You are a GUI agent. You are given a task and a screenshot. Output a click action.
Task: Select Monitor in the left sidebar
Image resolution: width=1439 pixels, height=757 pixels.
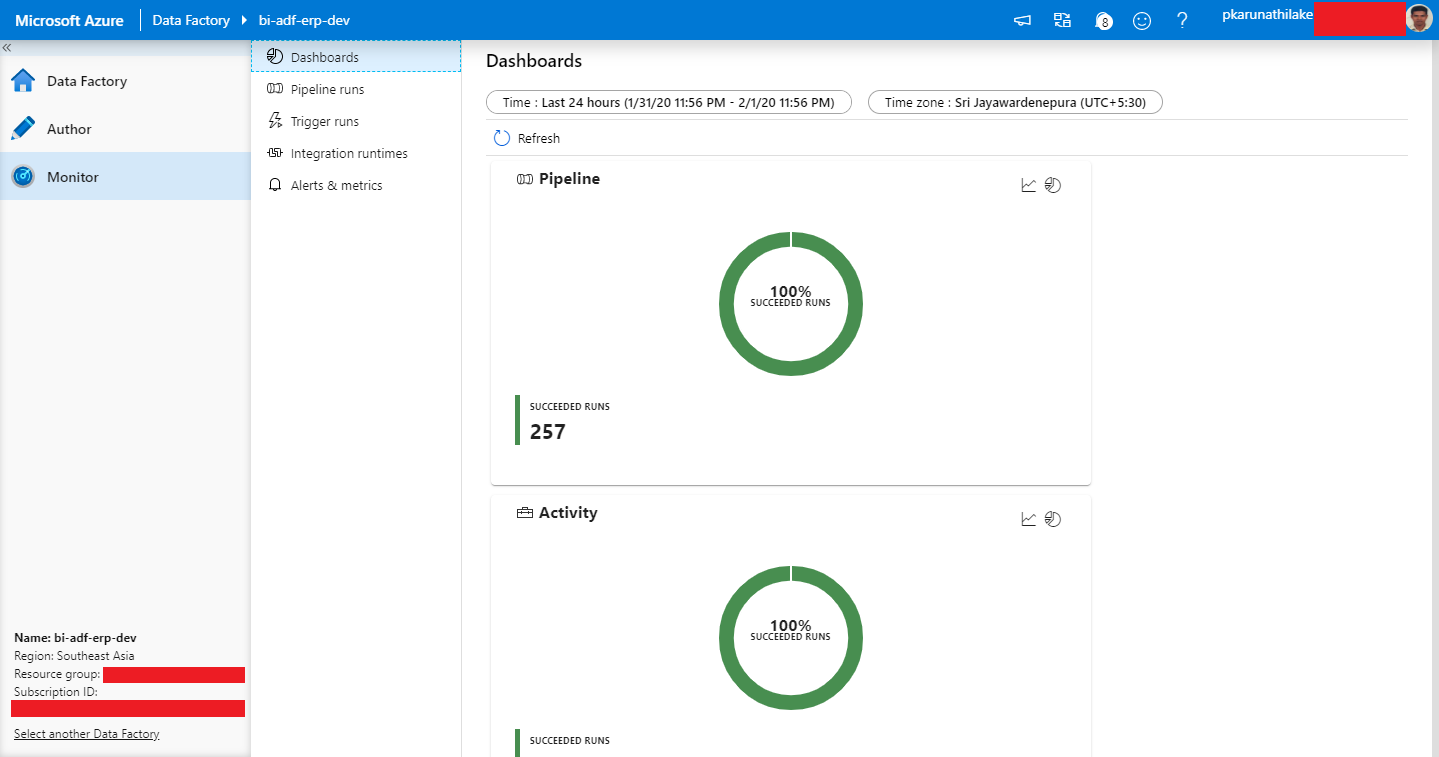pos(74,176)
